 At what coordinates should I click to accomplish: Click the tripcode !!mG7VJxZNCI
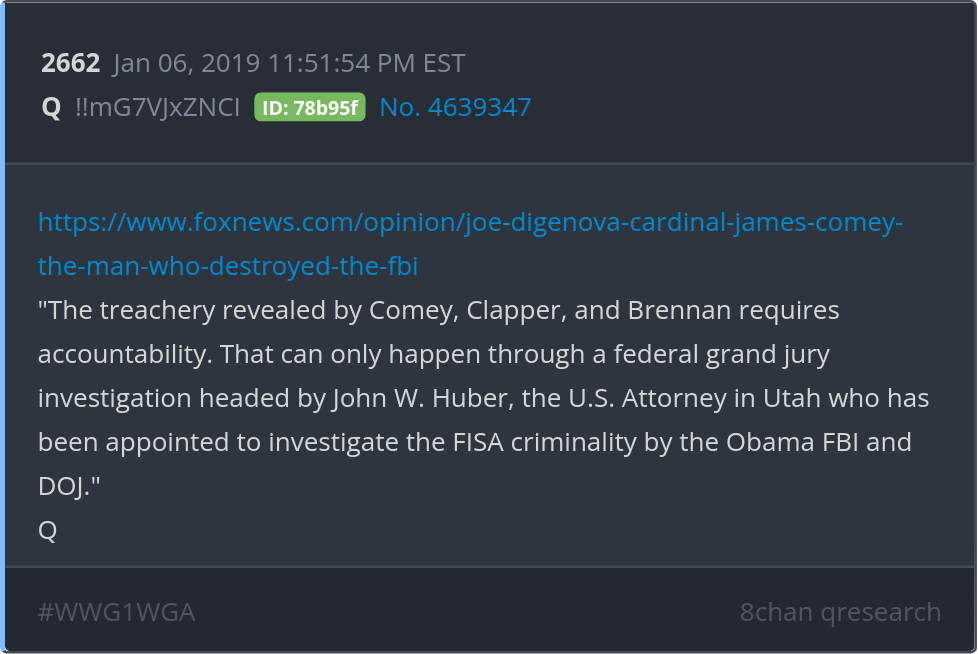point(157,108)
